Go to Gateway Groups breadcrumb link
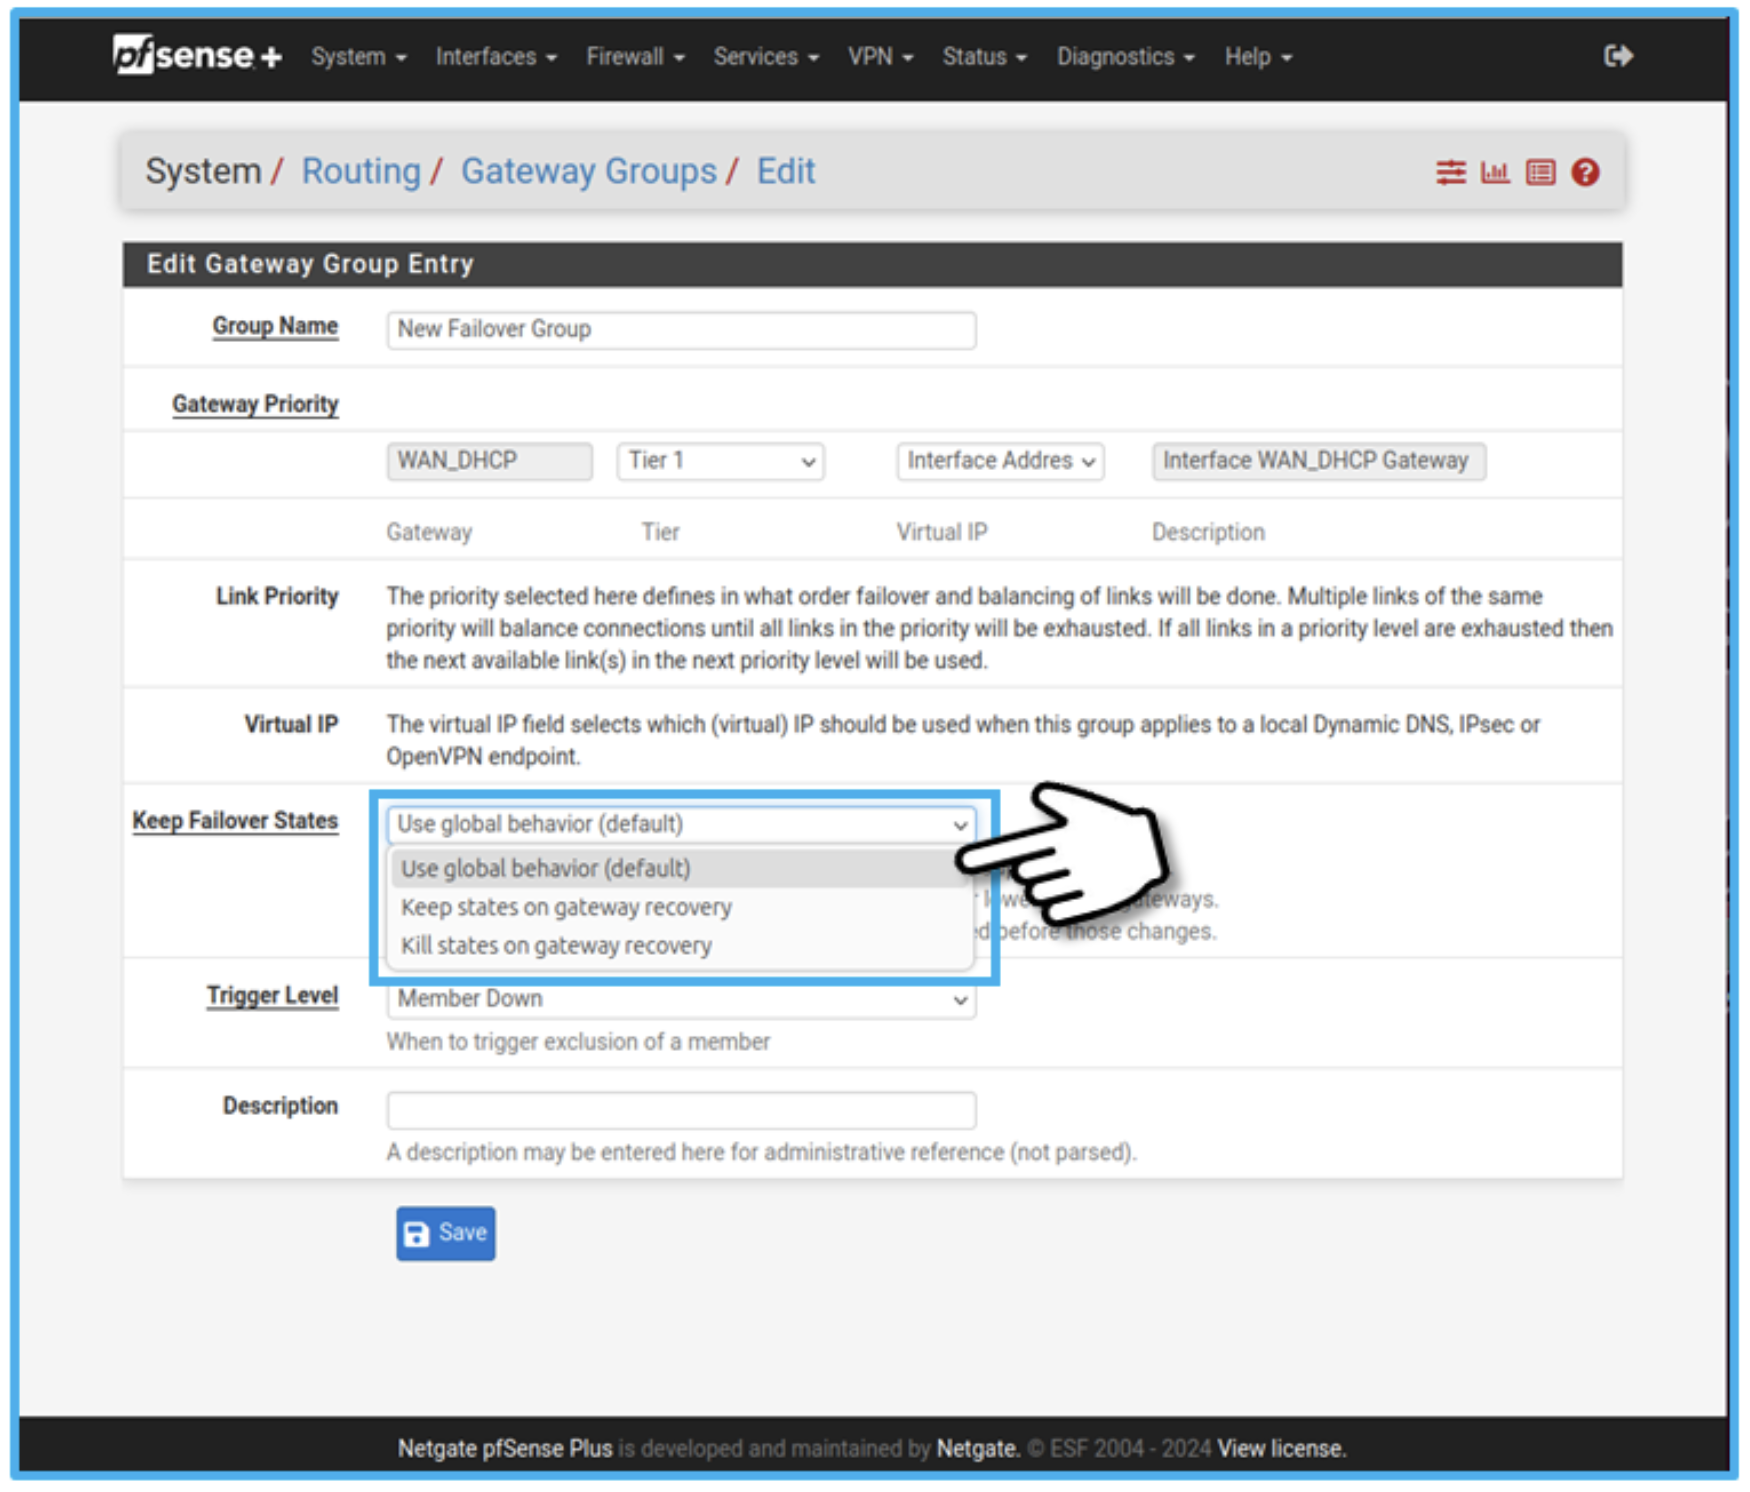Image resolution: width=1750 pixels, height=1492 pixels. coord(588,171)
